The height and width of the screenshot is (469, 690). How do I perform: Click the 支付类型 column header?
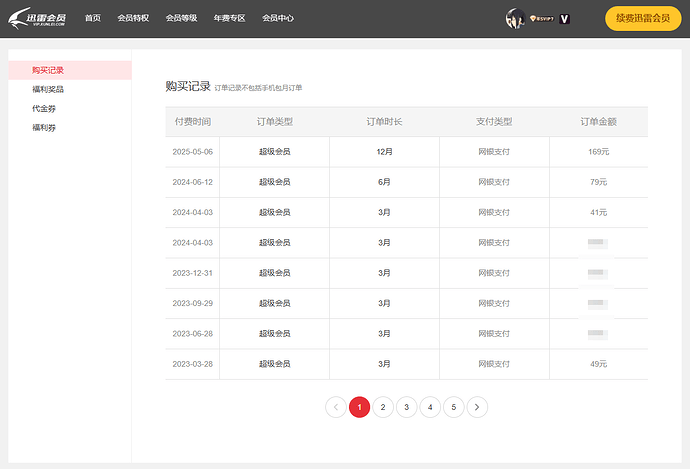point(494,122)
